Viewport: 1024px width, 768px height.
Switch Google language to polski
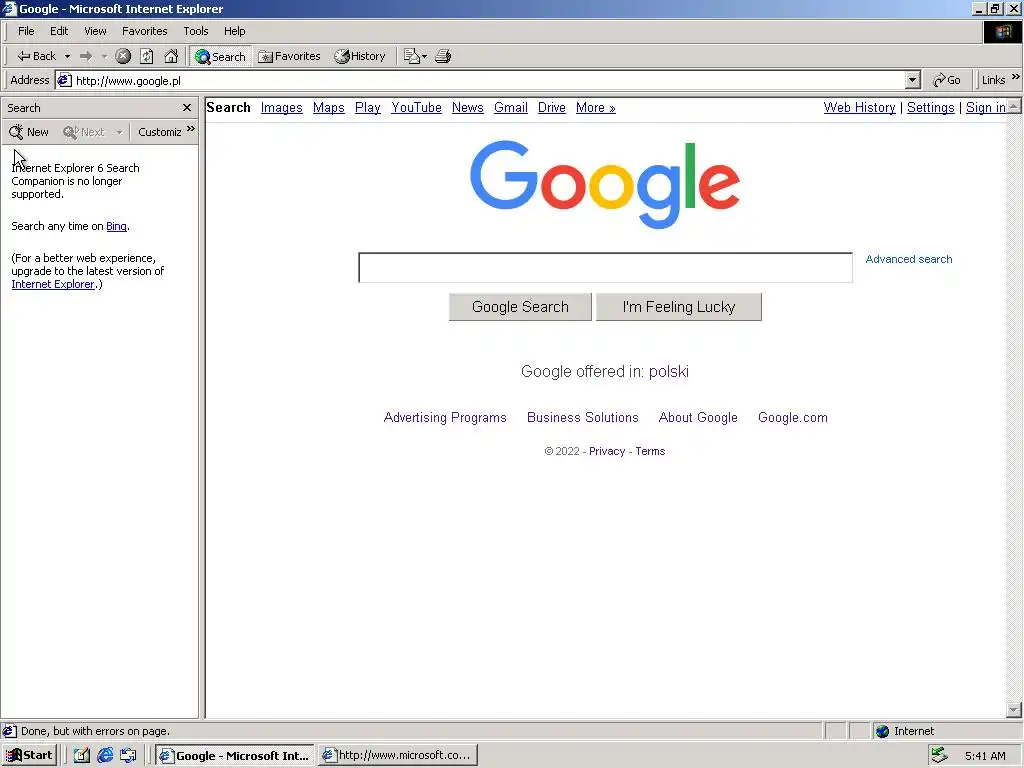pyautogui.click(x=669, y=372)
